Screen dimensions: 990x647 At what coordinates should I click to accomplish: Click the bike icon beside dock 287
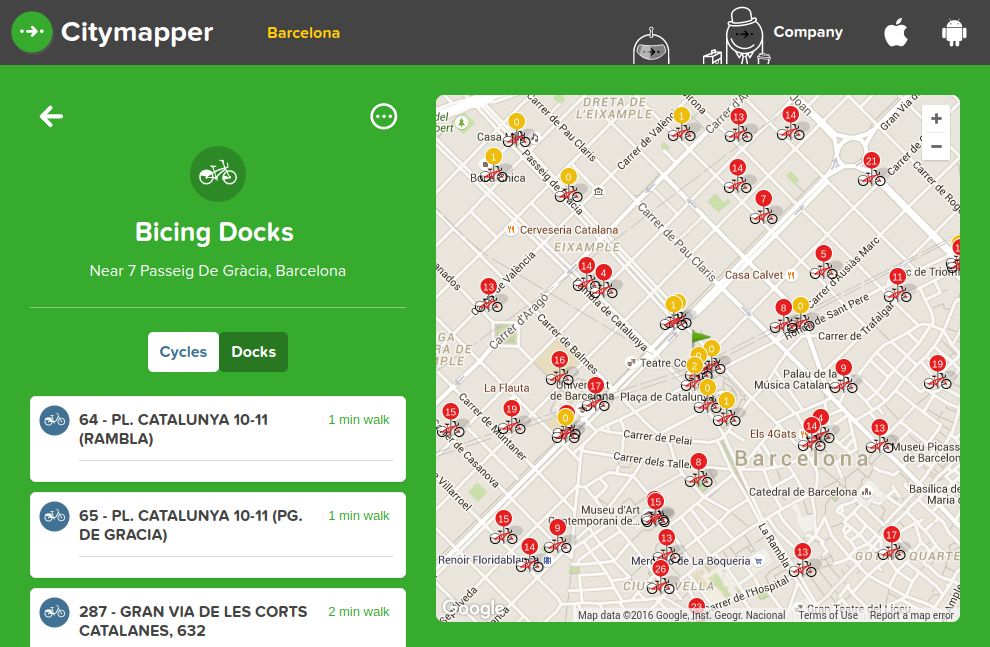click(54, 612)
